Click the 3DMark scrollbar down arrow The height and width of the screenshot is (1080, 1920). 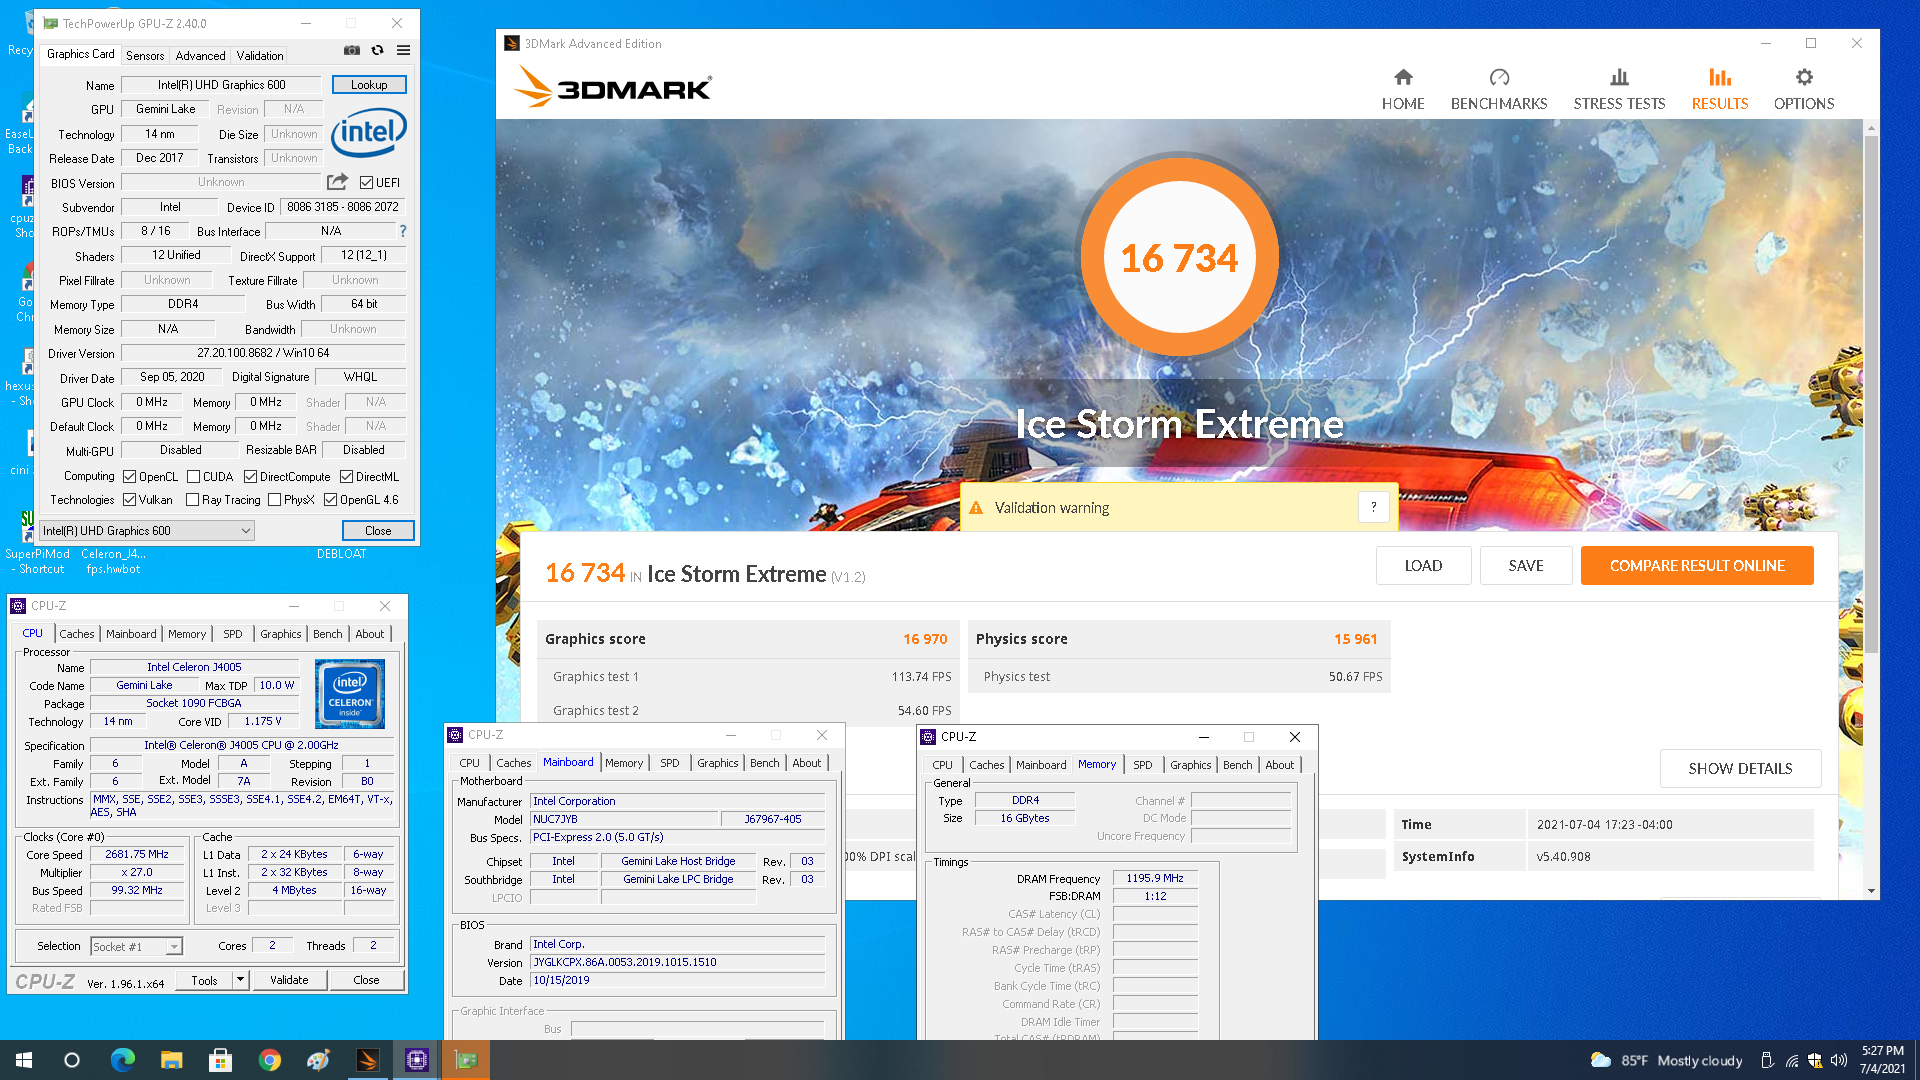pyautogui.click(x=1871, y=891)
